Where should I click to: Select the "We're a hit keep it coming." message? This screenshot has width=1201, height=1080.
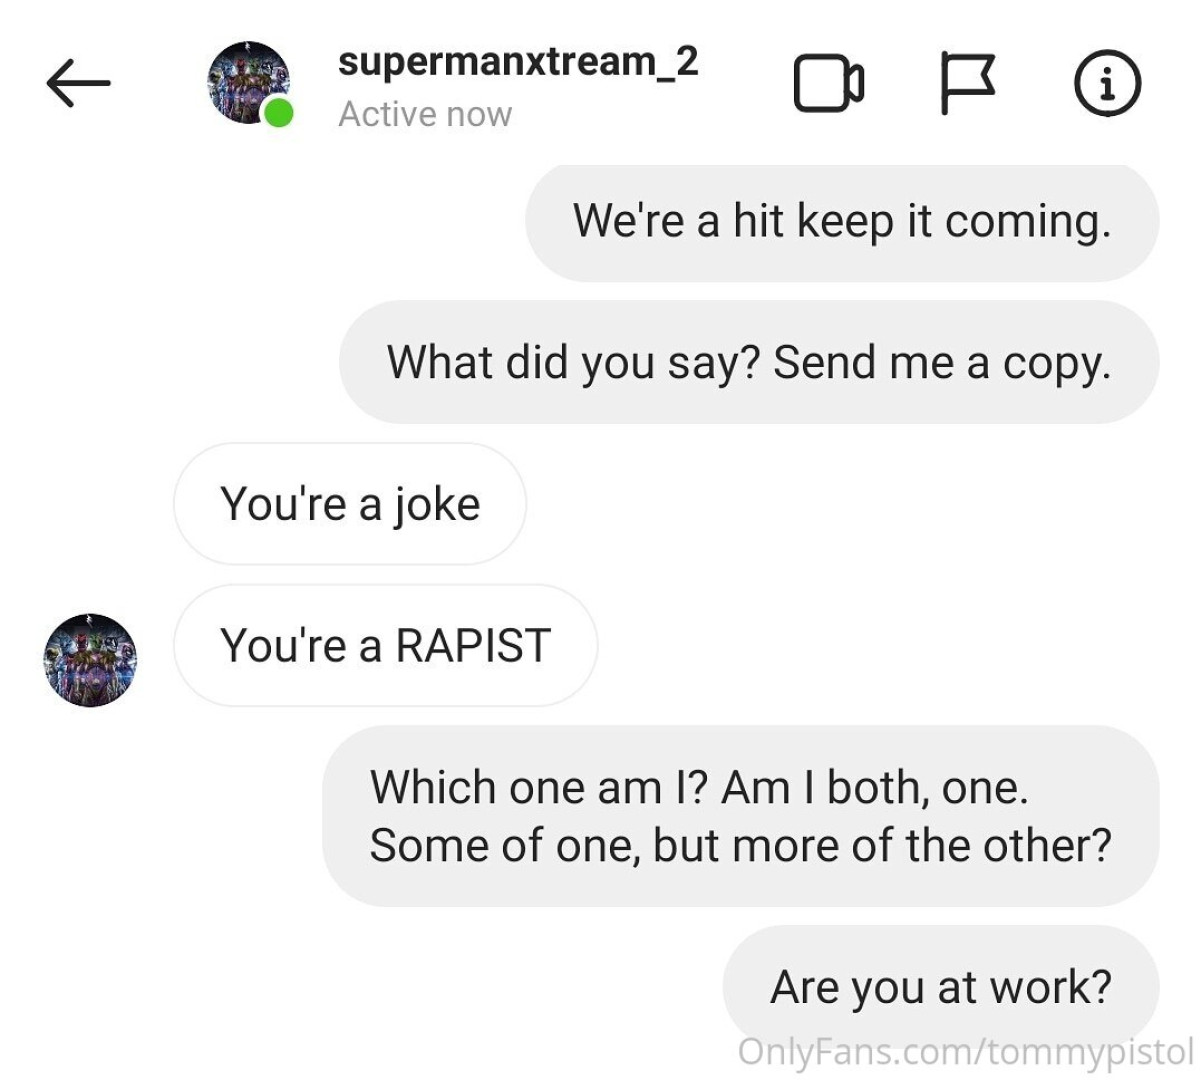pos(841,221)
